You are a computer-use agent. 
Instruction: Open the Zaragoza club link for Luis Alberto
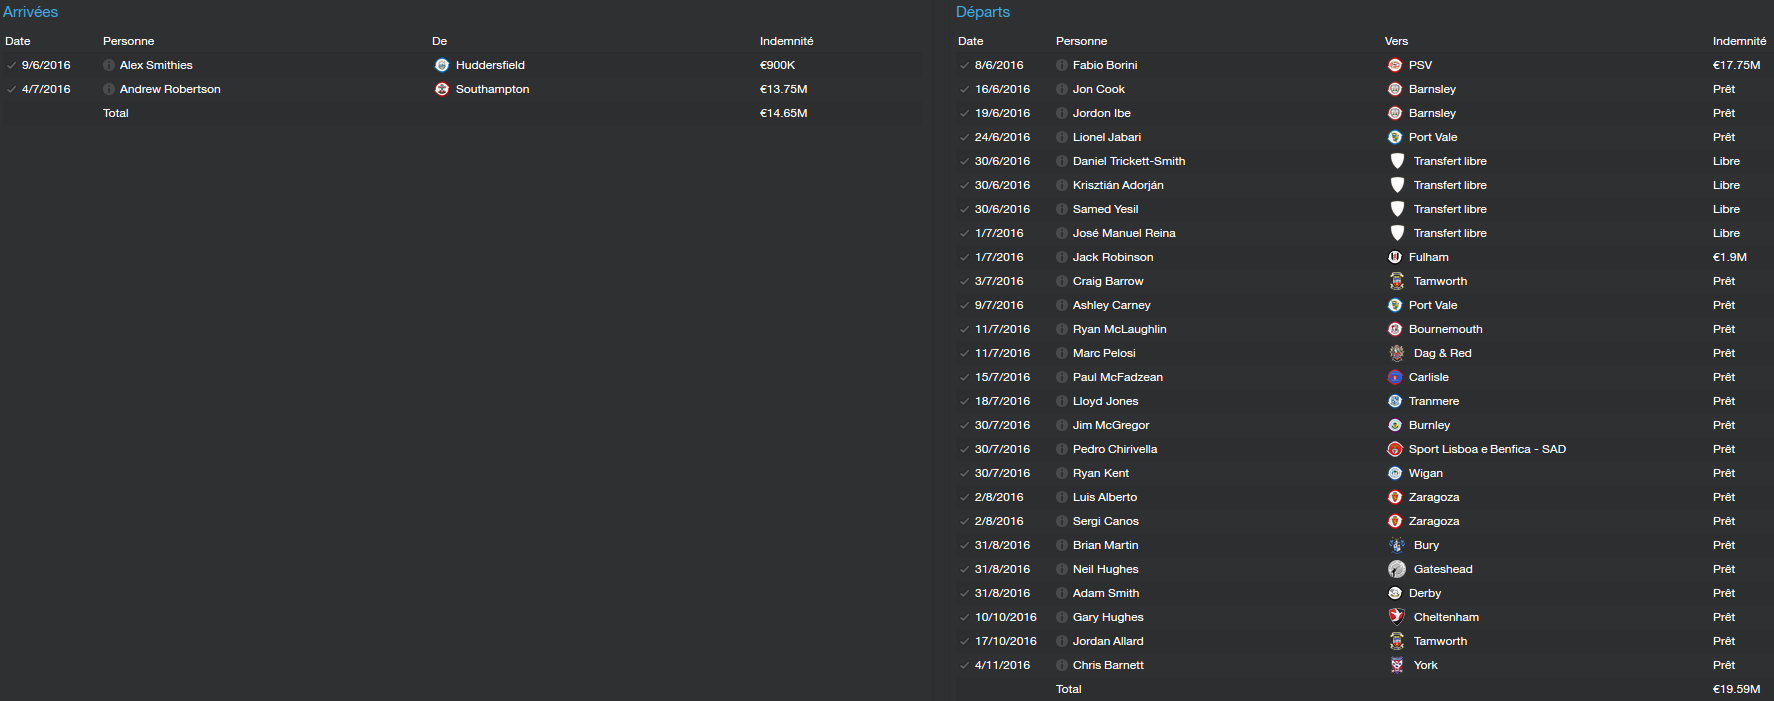pos(1434,497)
